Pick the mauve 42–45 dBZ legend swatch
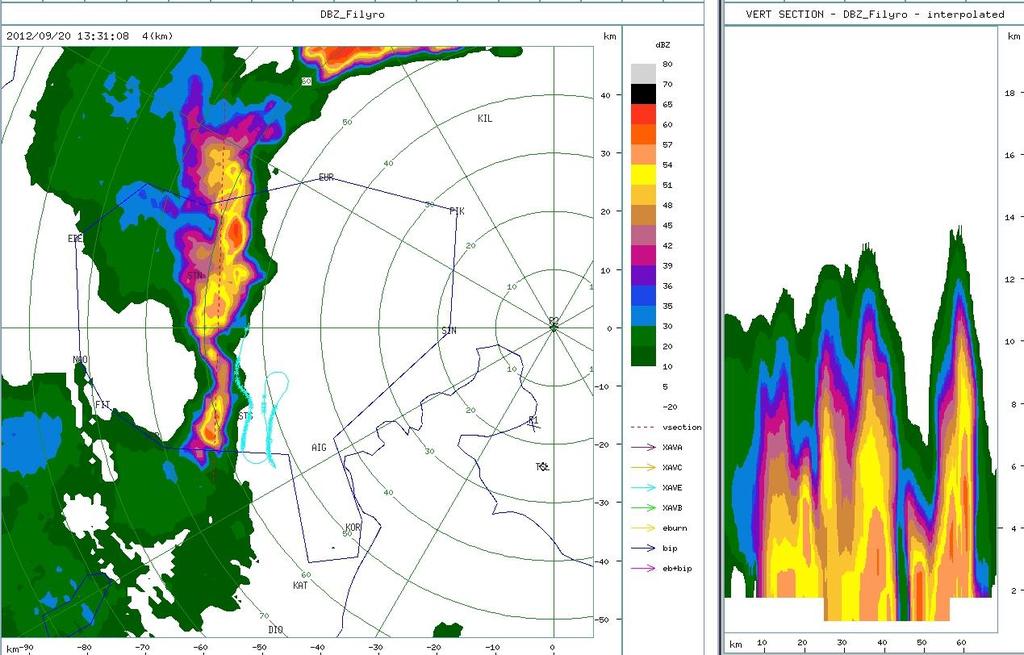Viewport: 1024px width, 655px height. [x=643, y=236]
